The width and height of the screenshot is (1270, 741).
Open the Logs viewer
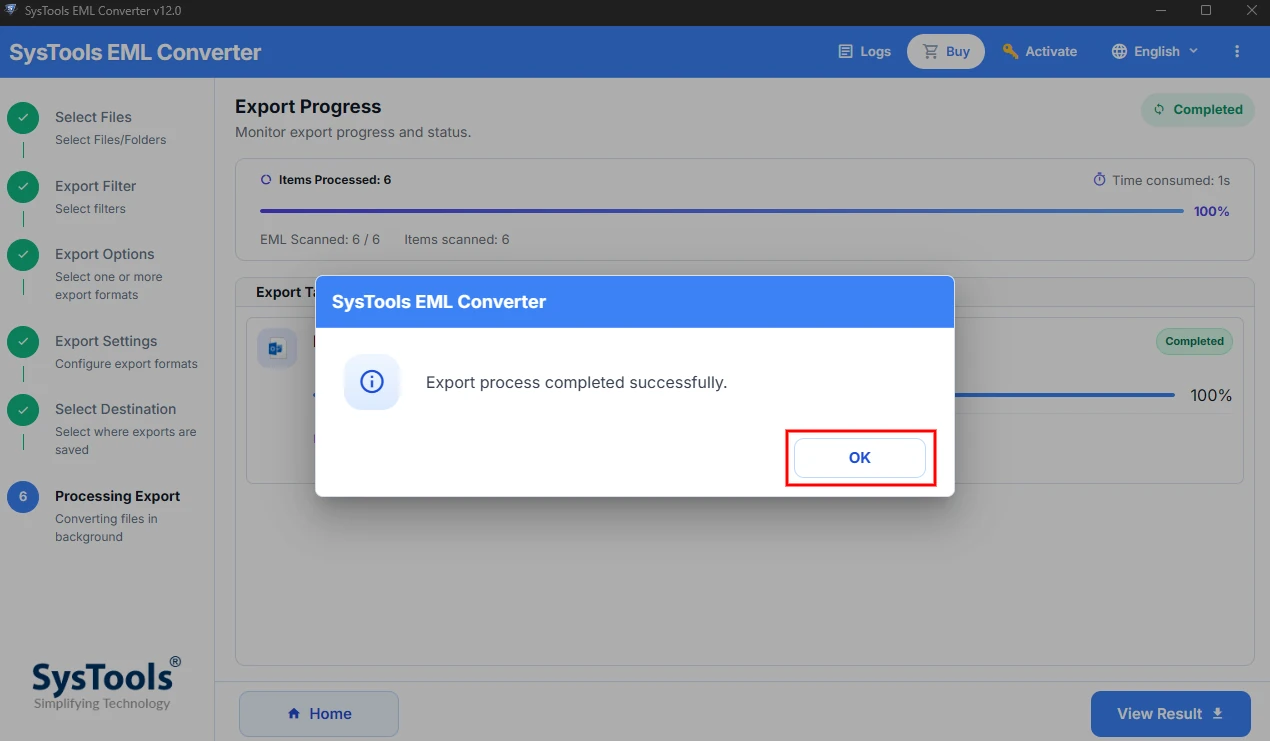coord(864,51)
